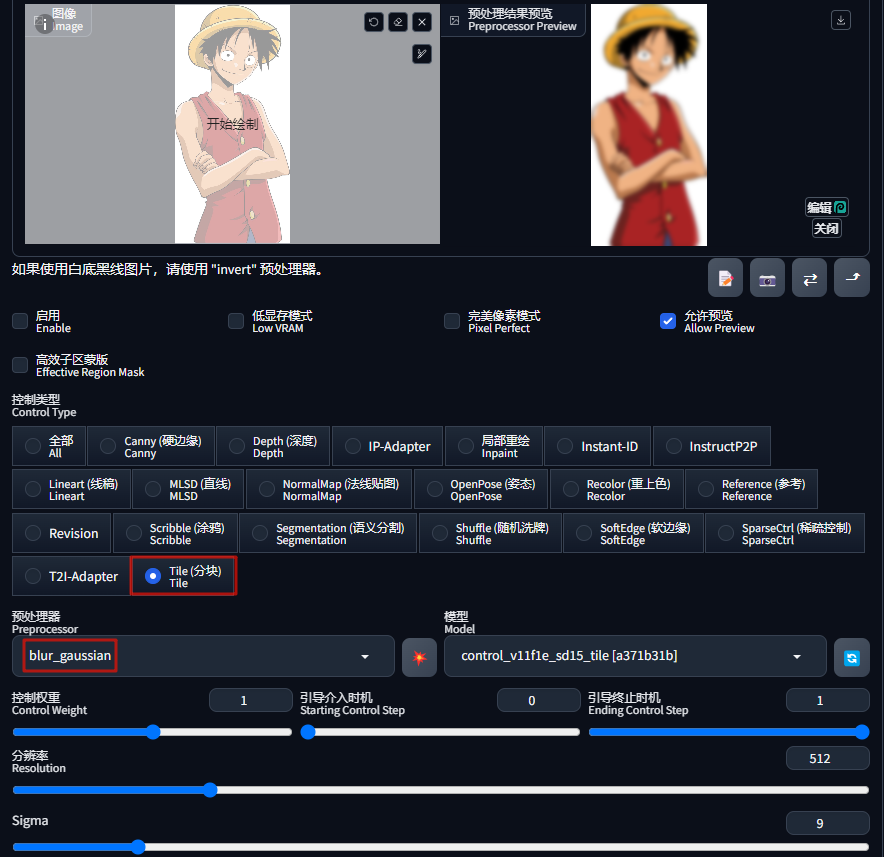Screen dimensions: 884x857
Task: Click the new canvas document icon button
Action: [x=725, y=278]
